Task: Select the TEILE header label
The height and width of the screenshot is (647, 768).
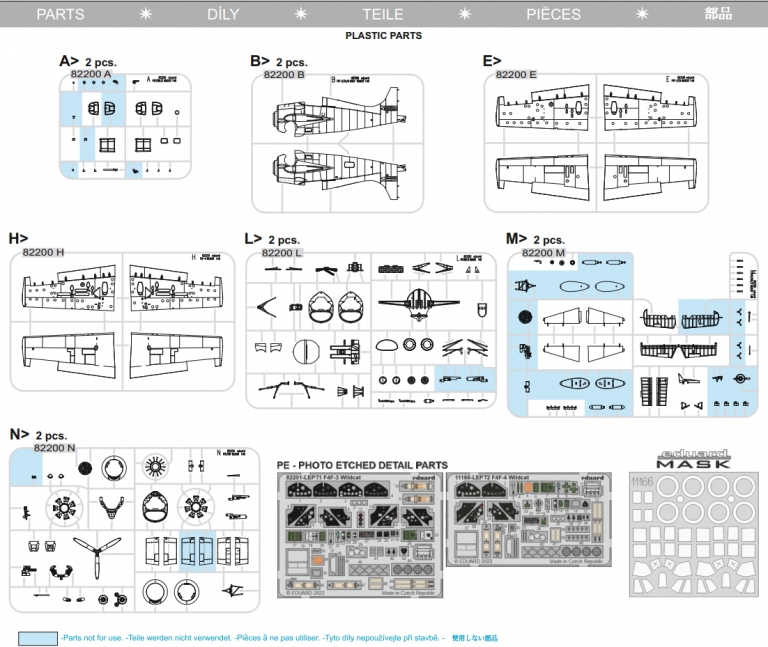Action: coord(383,14)
